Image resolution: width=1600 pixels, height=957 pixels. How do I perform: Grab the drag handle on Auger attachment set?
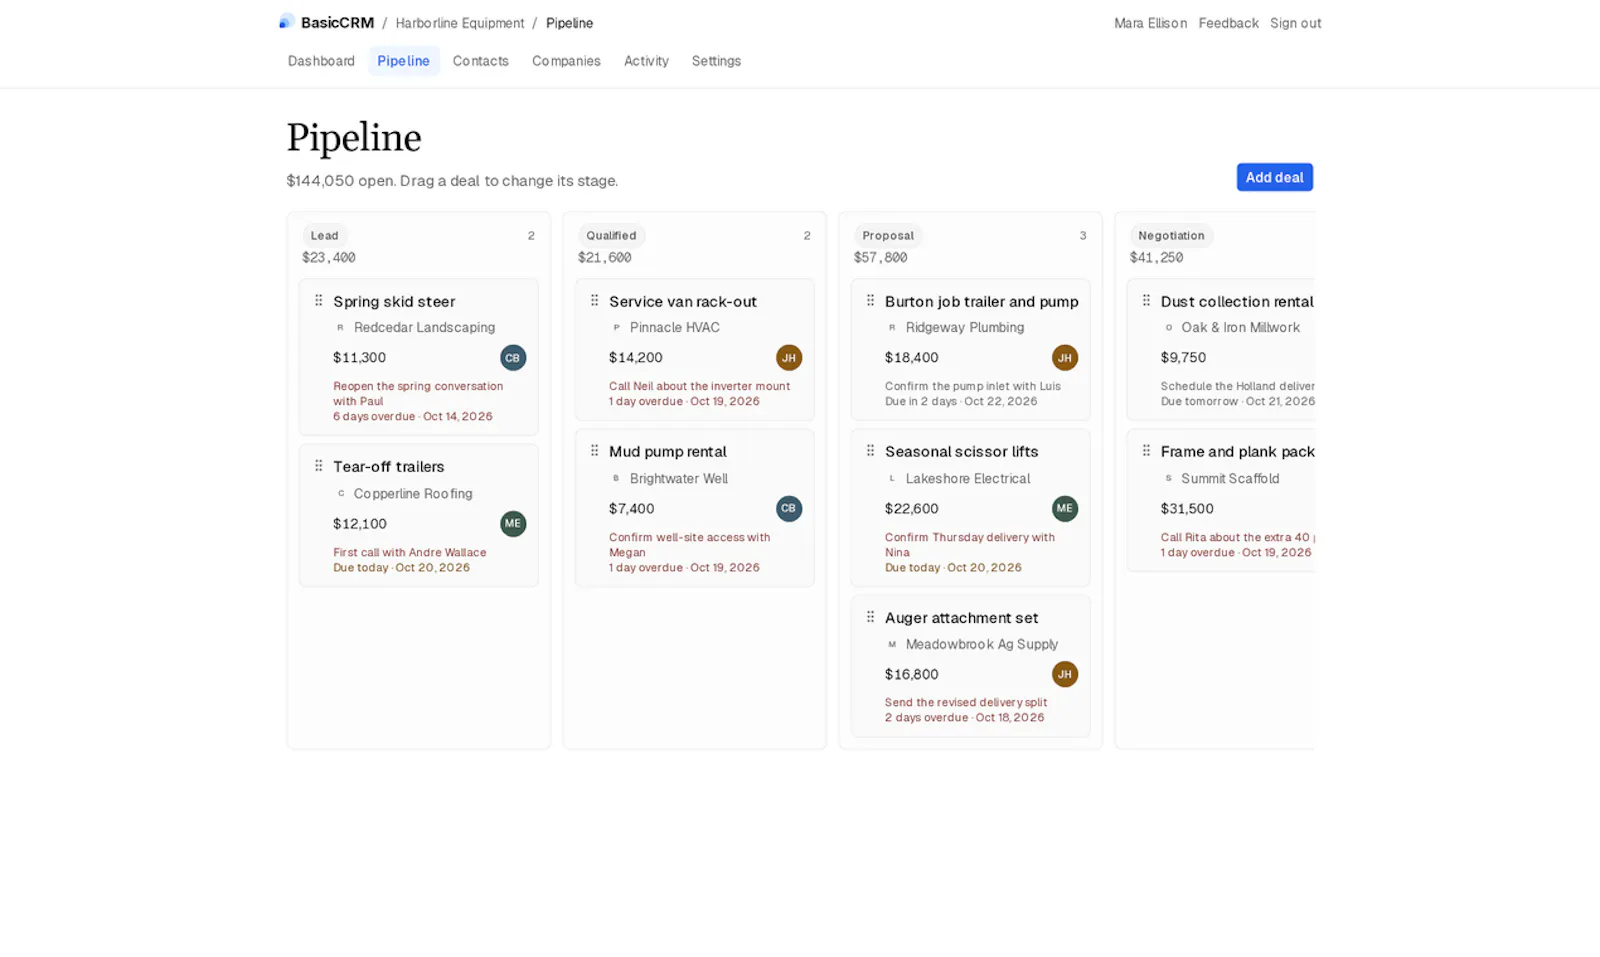coord(871,617)
